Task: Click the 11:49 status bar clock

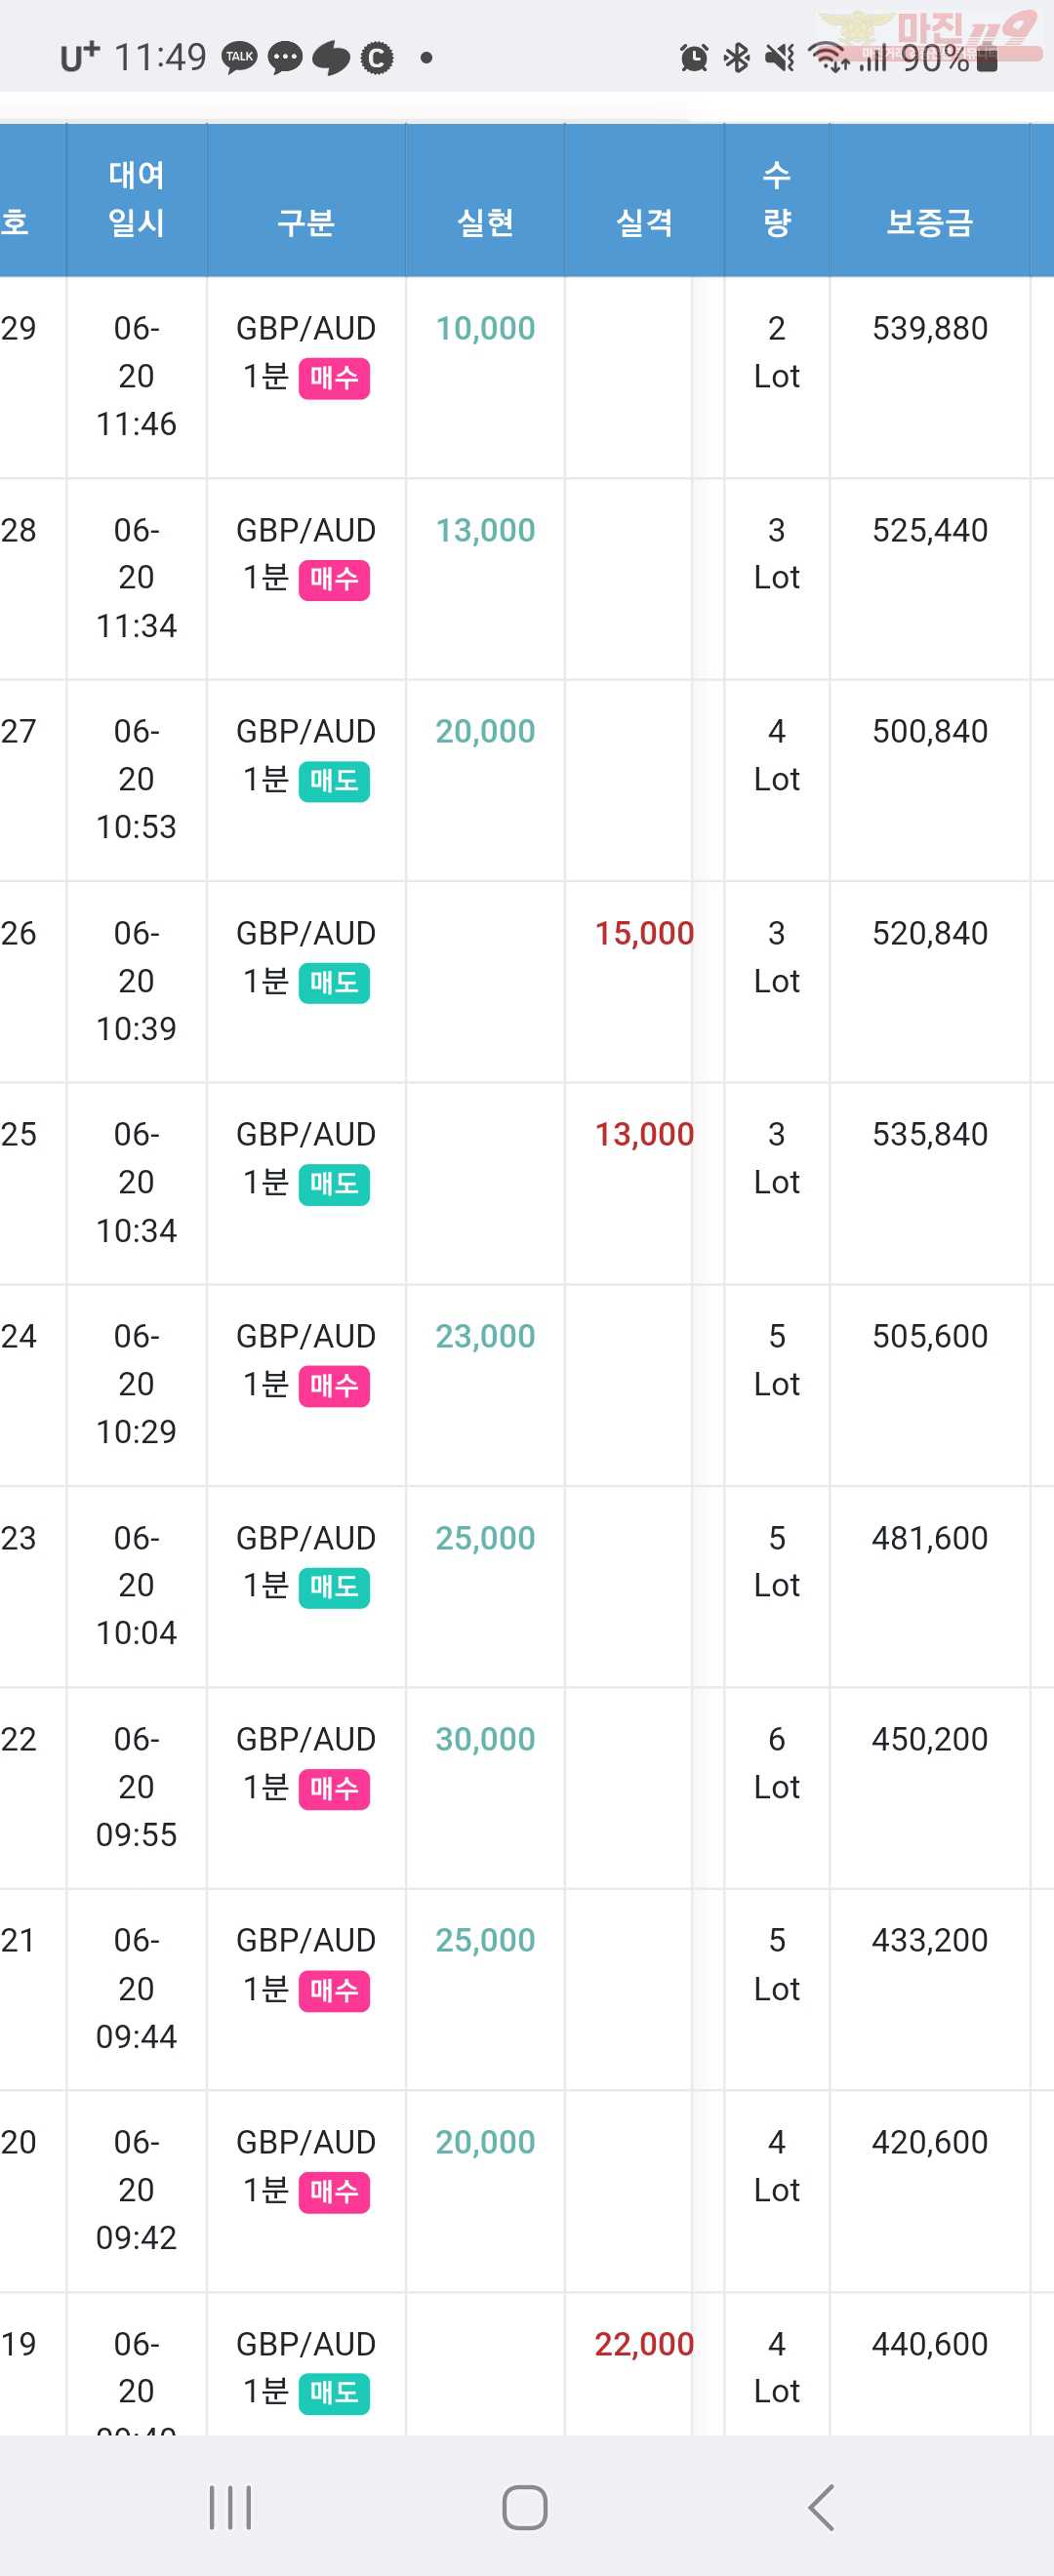Action: (x=161, y=57)
